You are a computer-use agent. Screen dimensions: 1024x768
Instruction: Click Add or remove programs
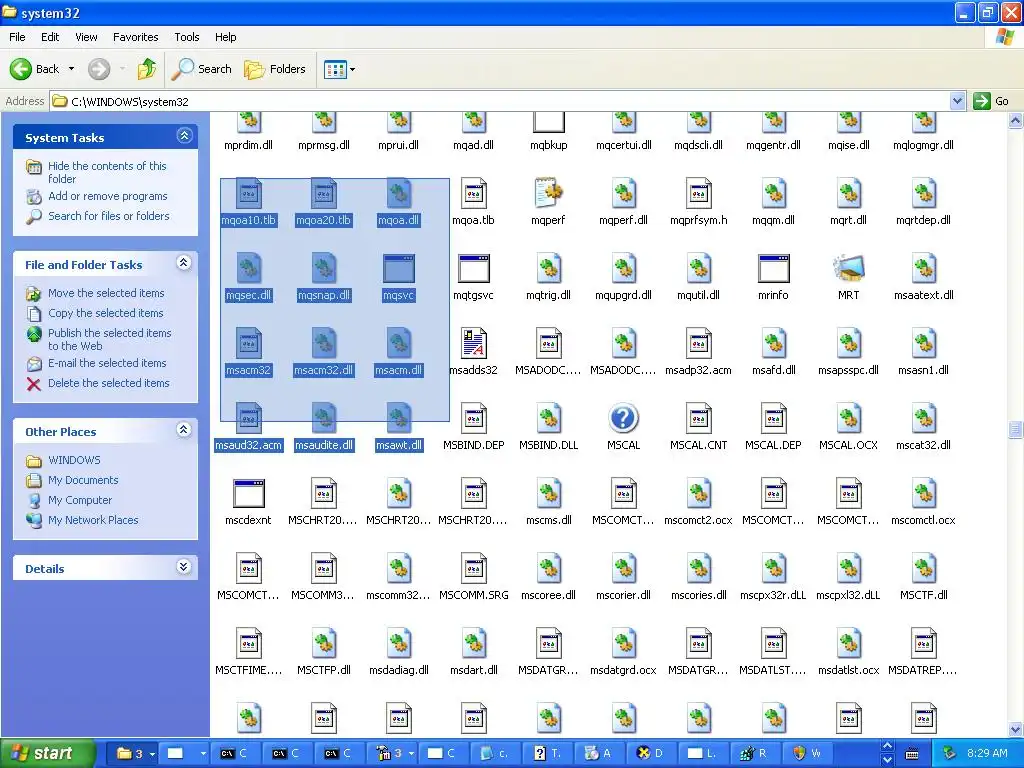(x=107, y=196)
